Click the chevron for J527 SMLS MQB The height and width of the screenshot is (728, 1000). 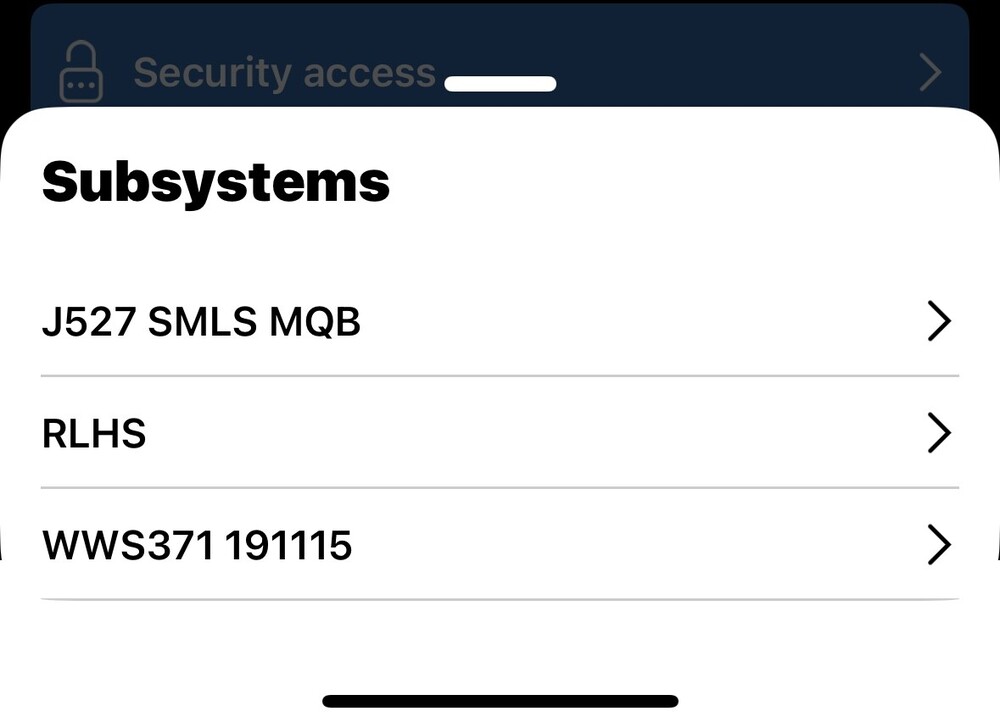click(x=938, y=322)
